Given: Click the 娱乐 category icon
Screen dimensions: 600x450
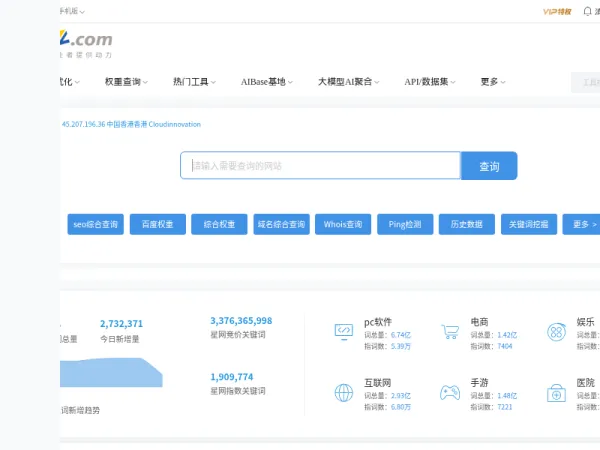Looking at the screenshot, I should [x=556, y=332].
